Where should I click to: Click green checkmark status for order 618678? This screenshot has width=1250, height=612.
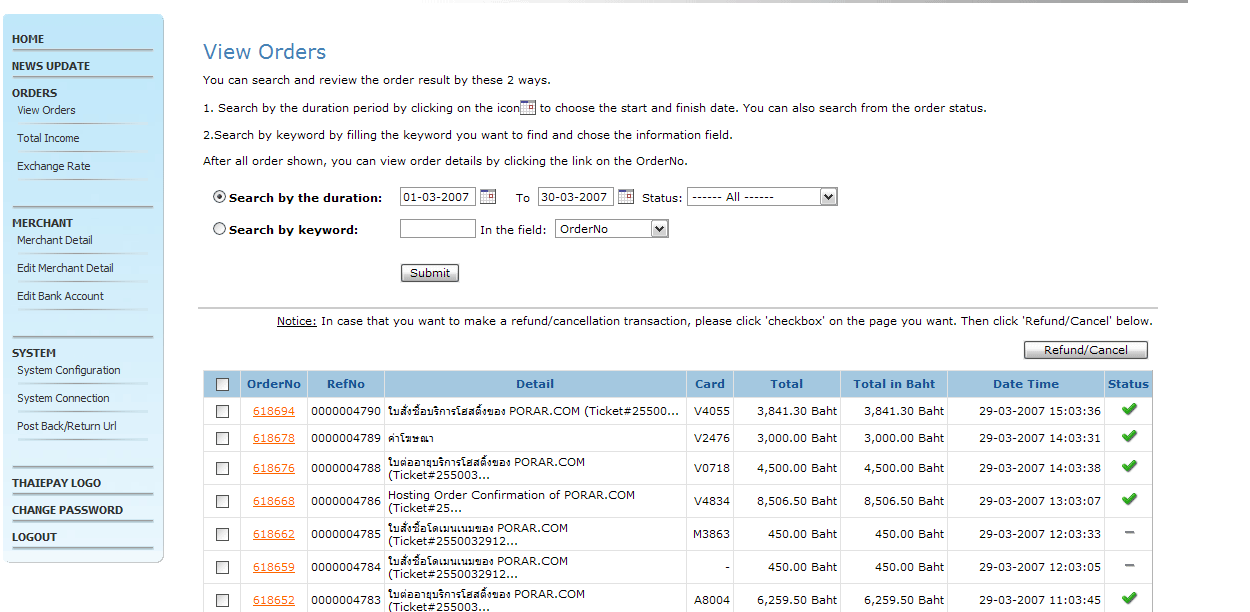pos(1129,436)
